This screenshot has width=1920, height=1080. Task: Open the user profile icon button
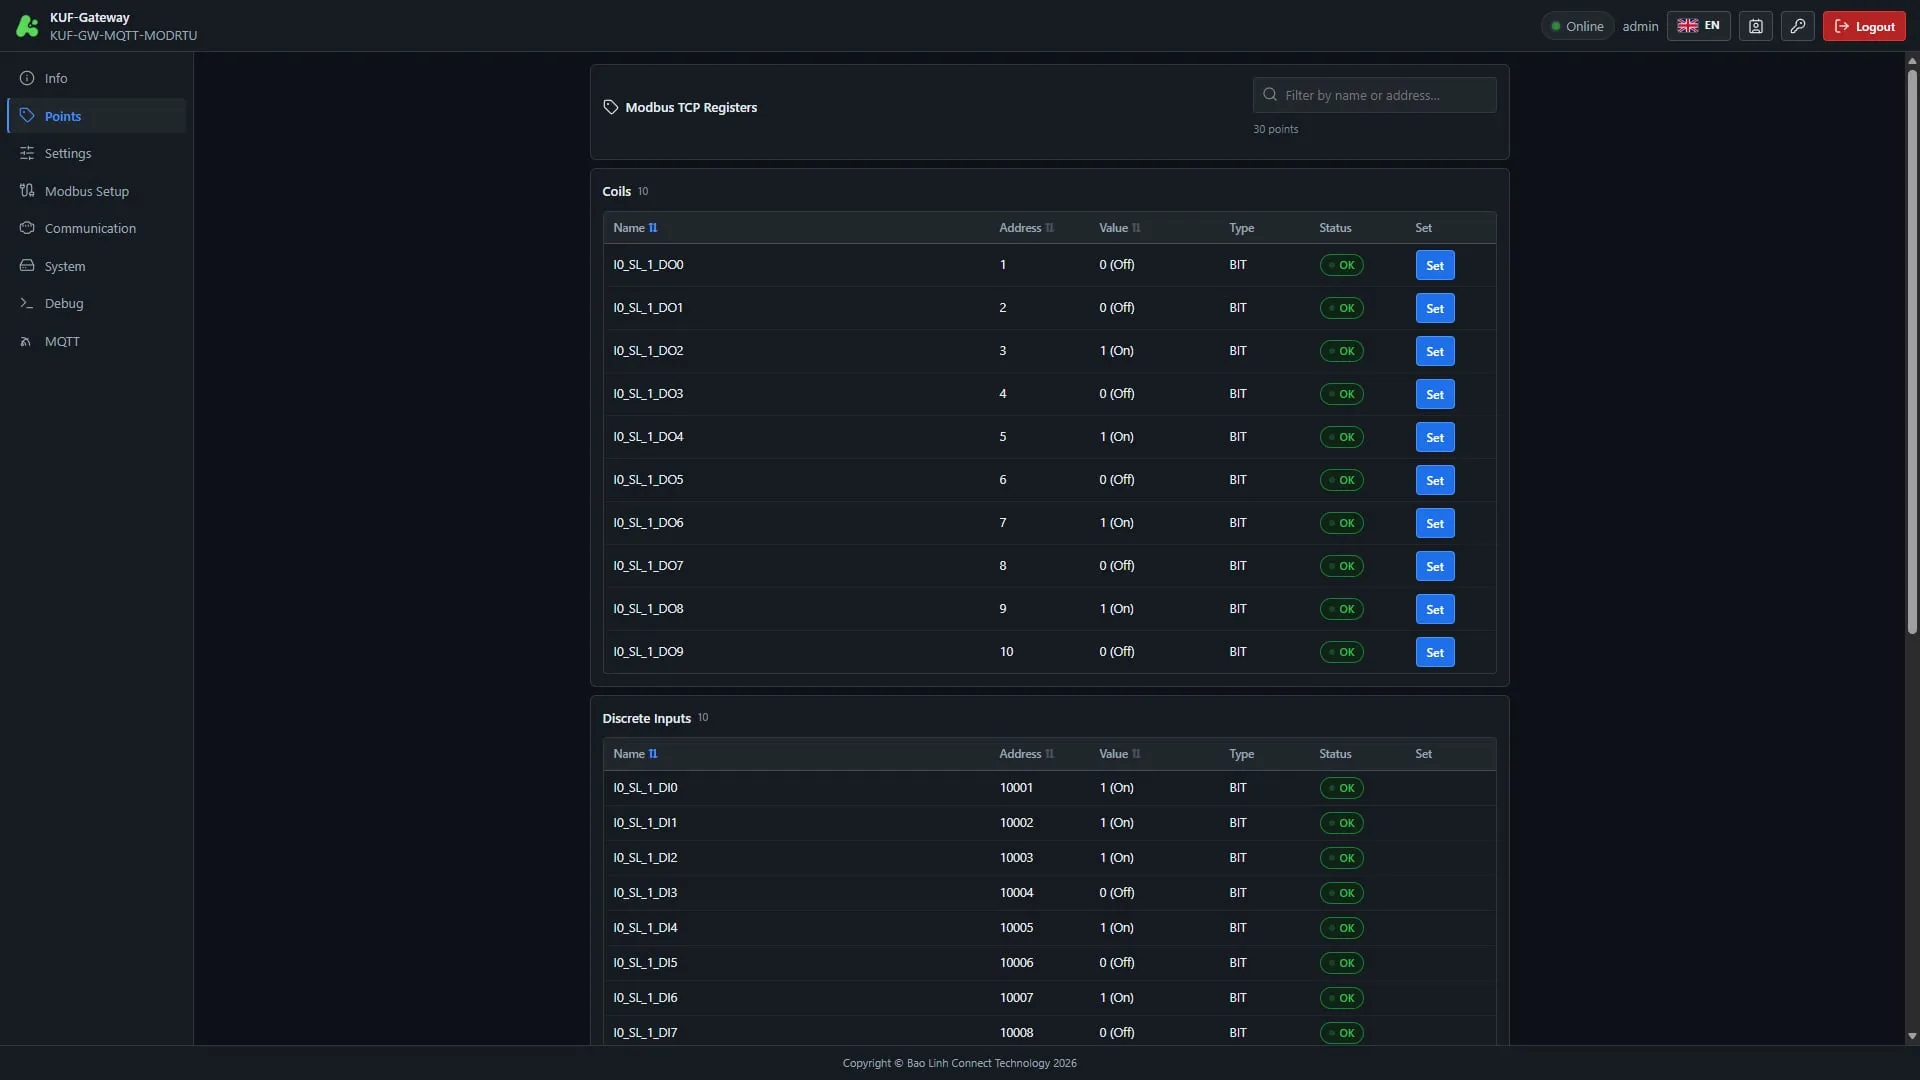1756,26
